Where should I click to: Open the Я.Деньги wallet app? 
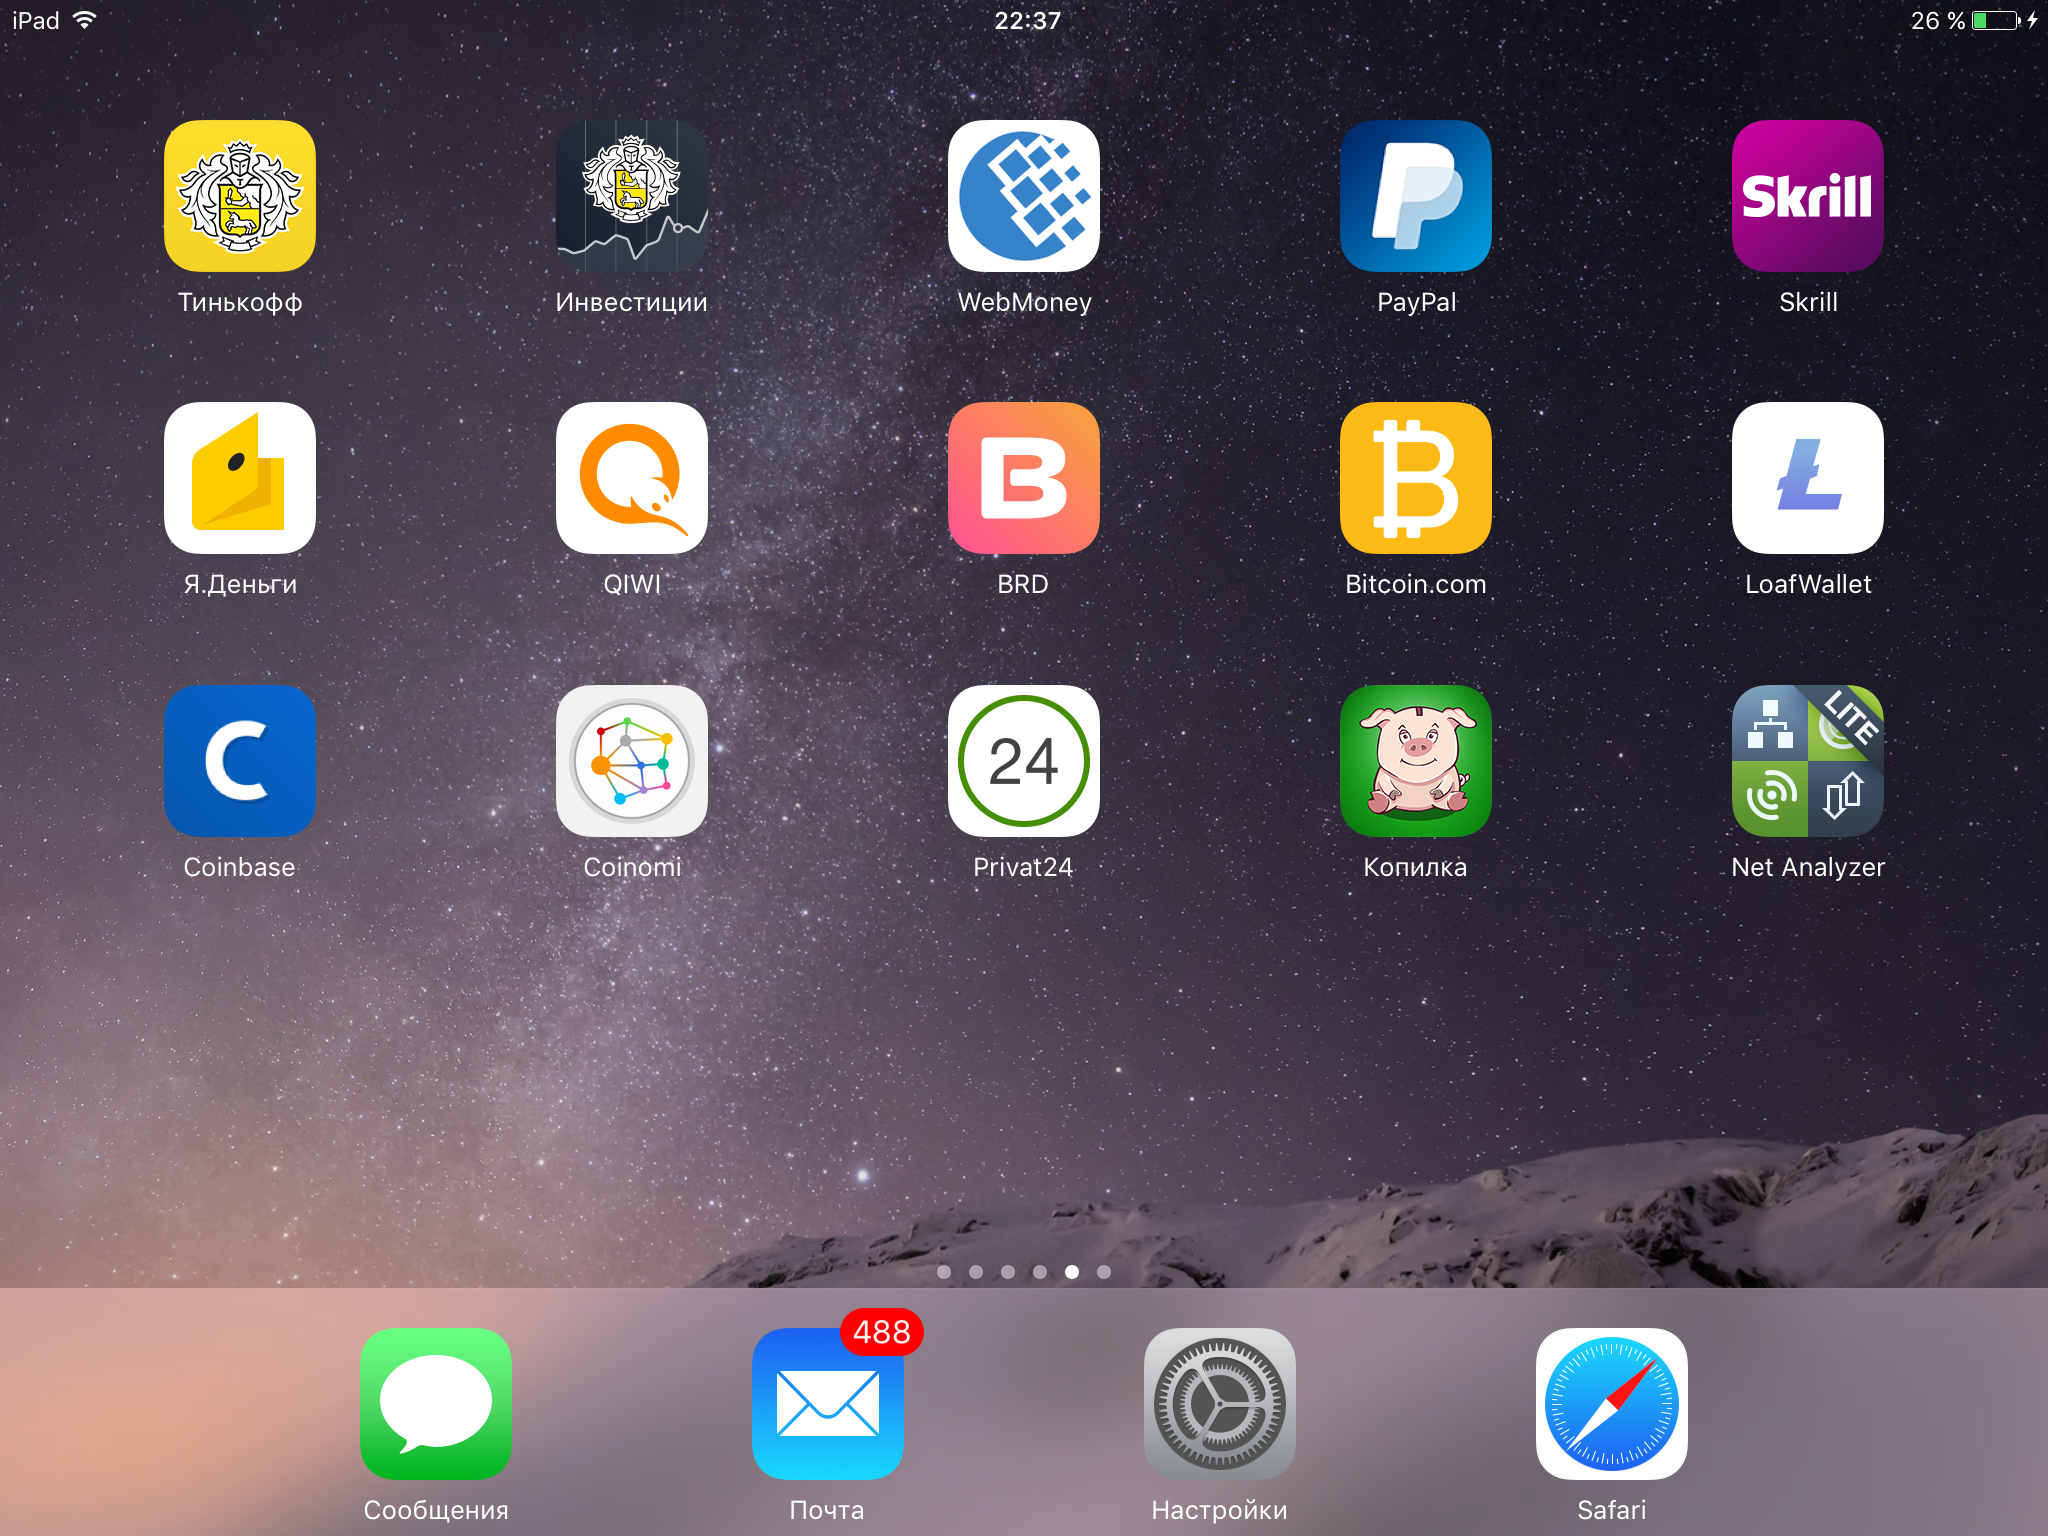pyautogui.click(x=240, y=478)
